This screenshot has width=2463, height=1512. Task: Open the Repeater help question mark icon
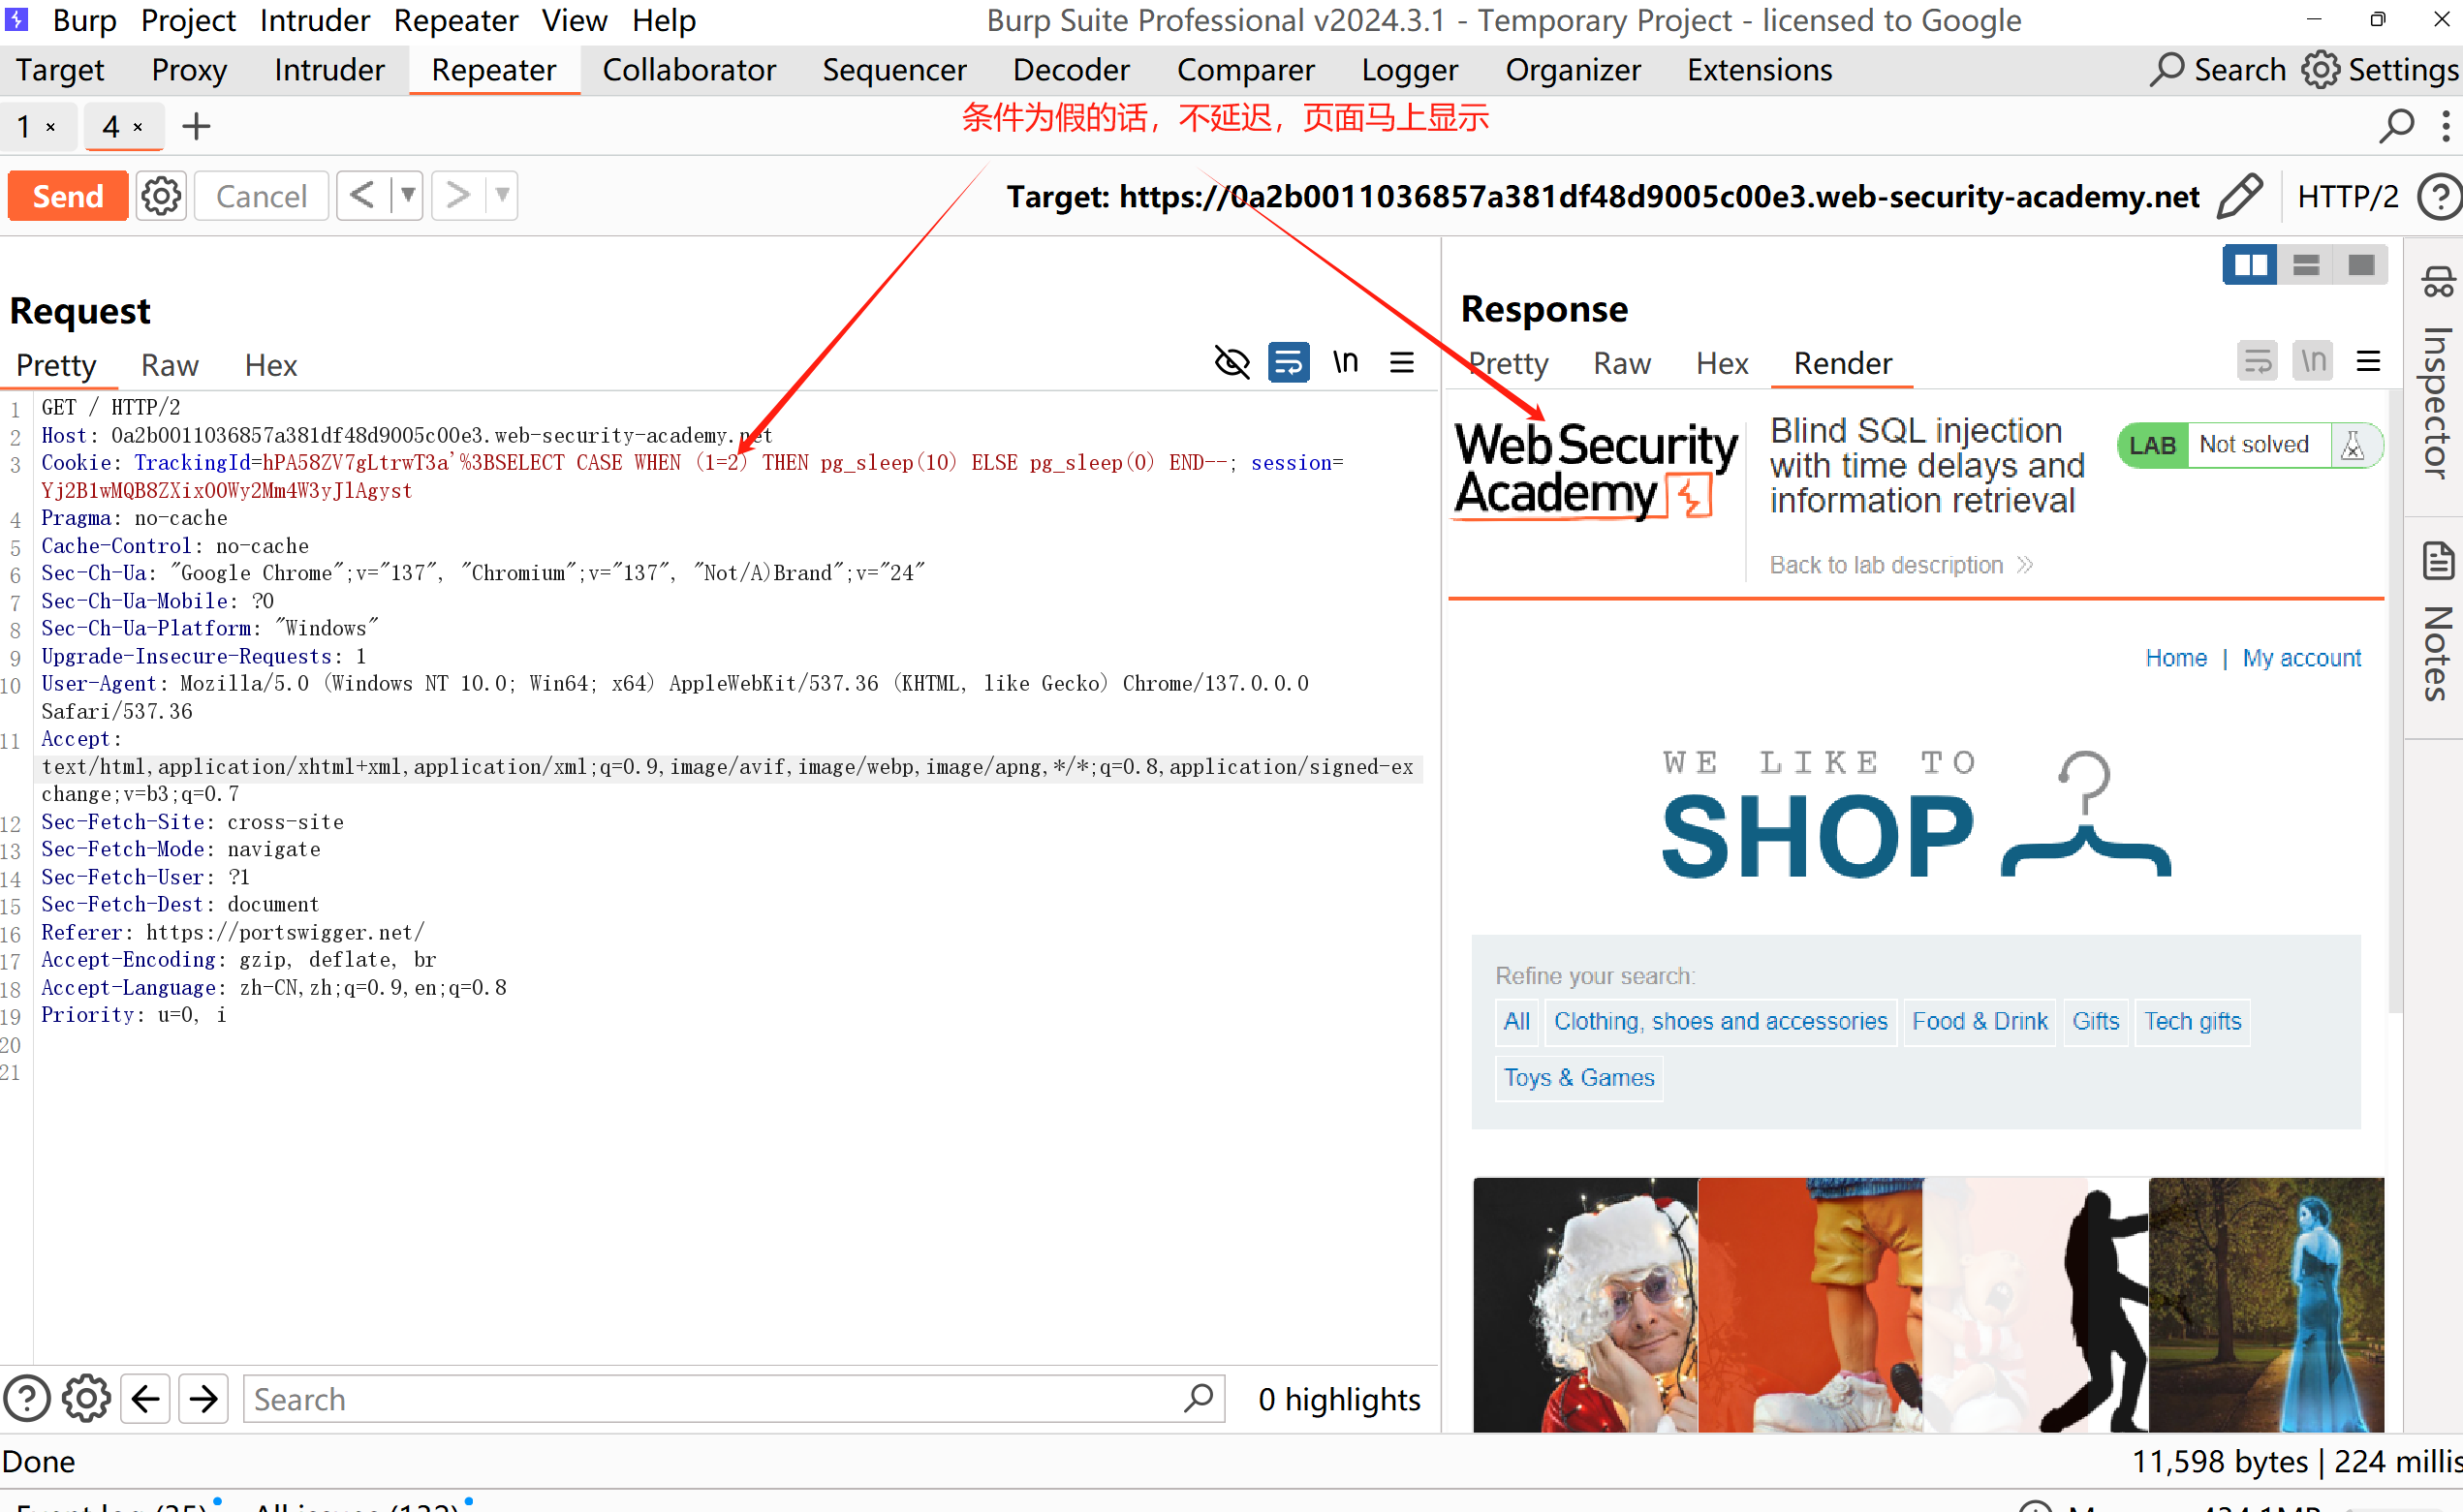2439,196
